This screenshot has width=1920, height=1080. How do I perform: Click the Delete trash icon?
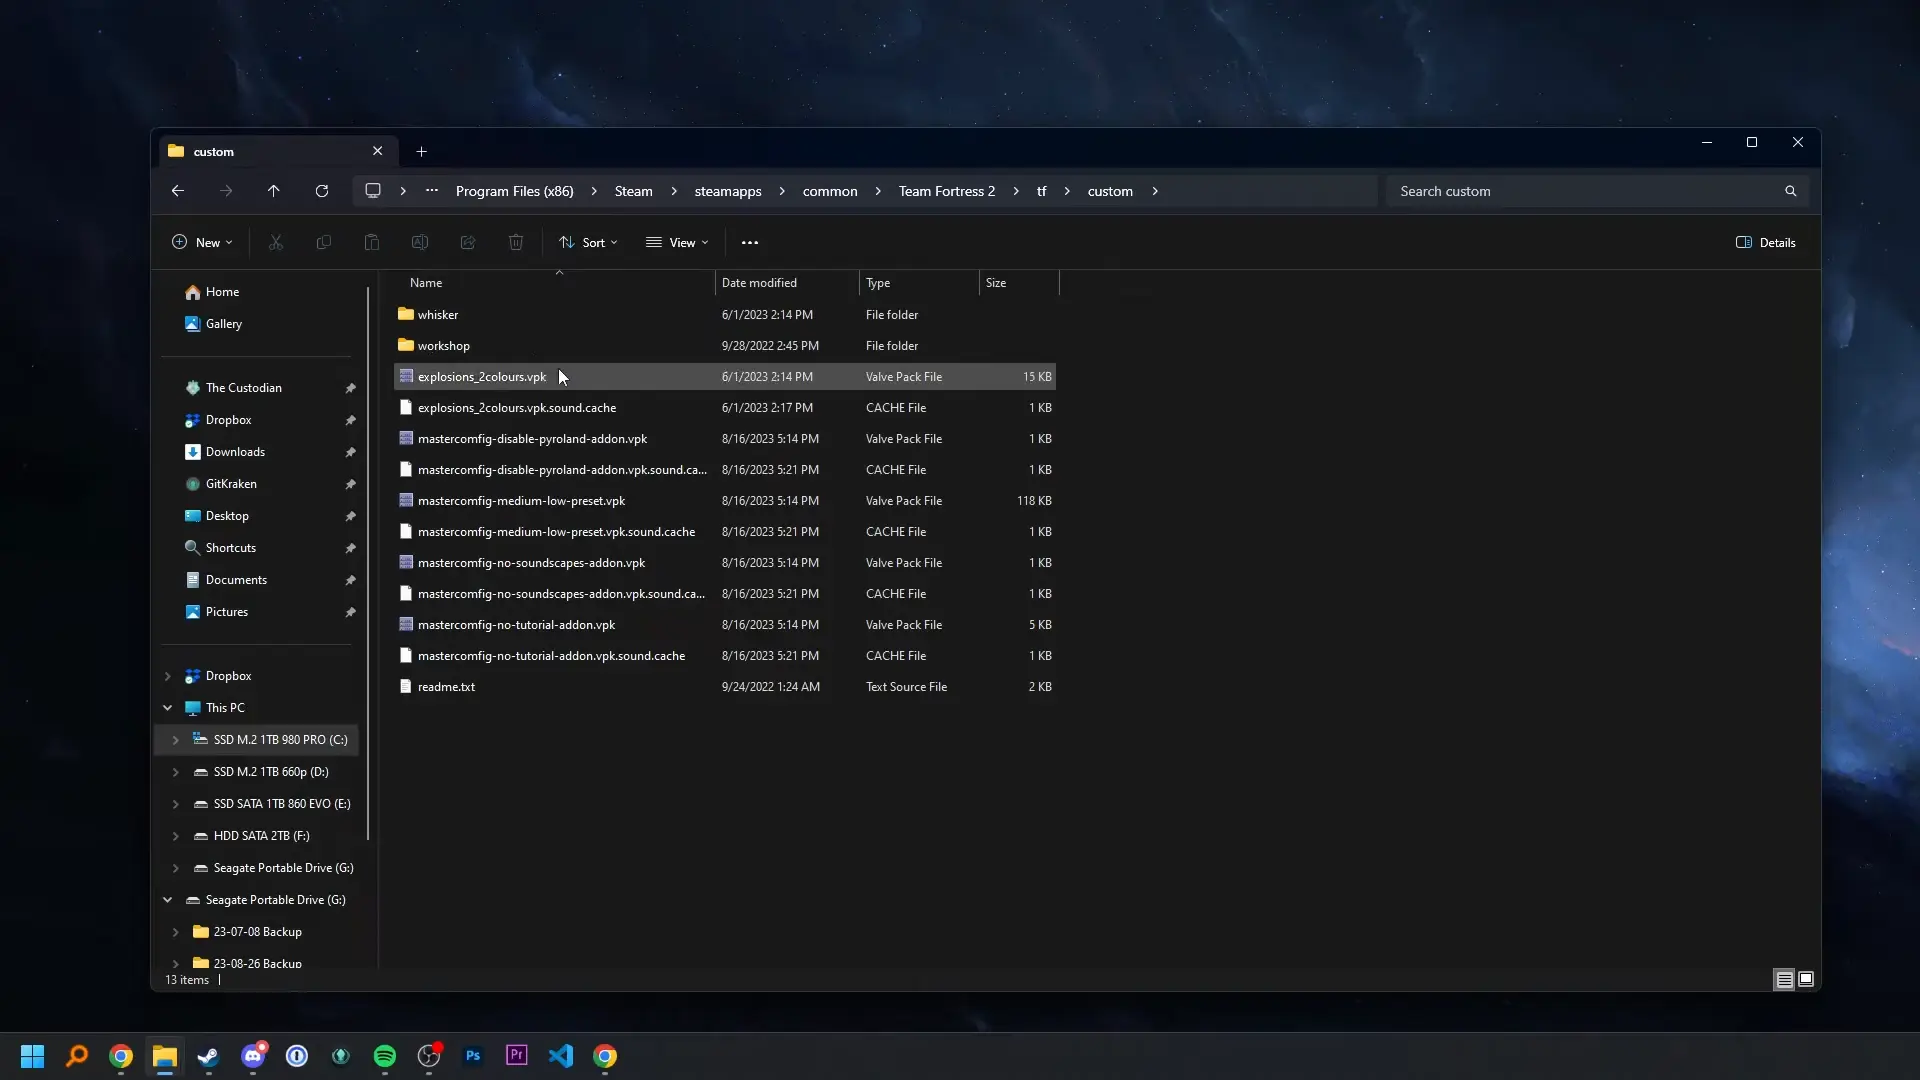[x=516, y=243]
